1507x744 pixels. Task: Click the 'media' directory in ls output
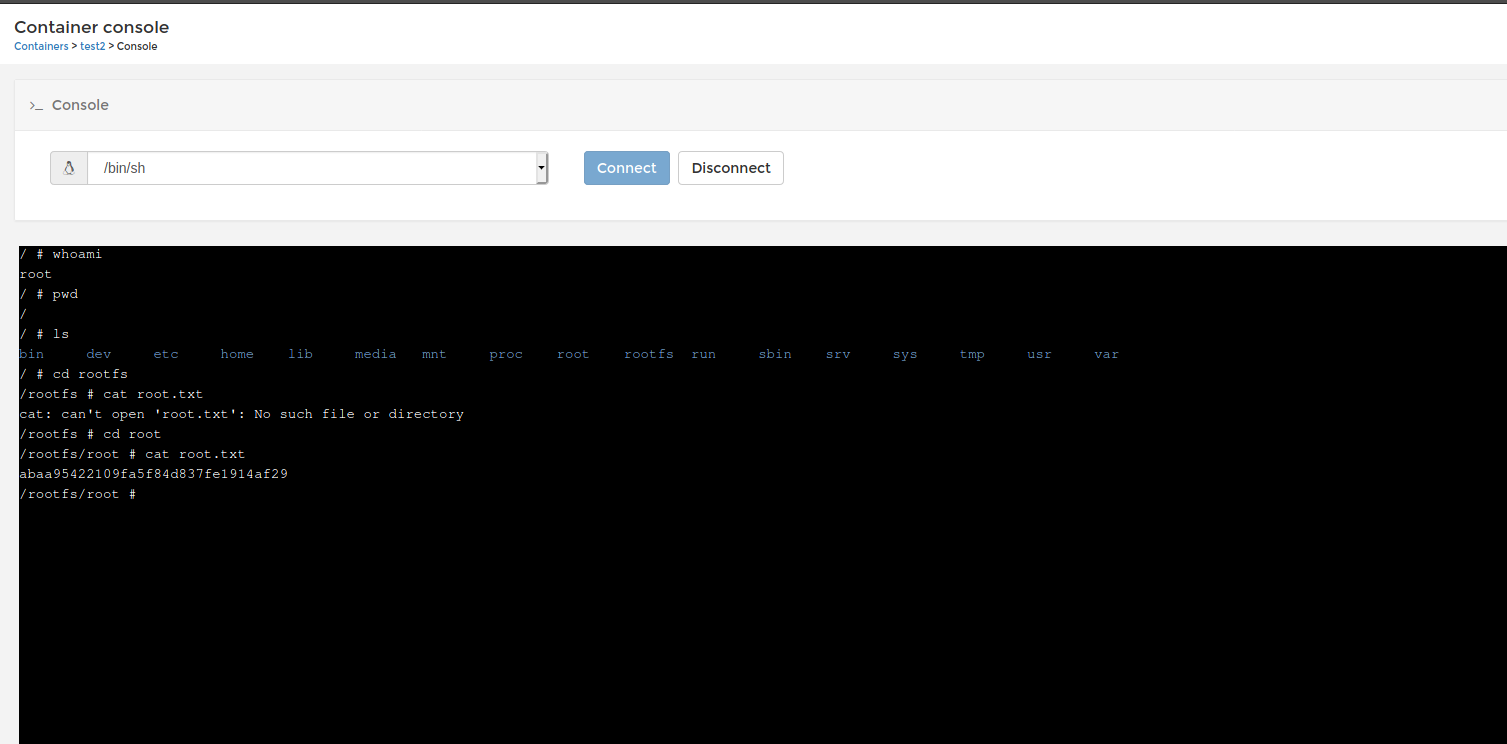point(375,354)
